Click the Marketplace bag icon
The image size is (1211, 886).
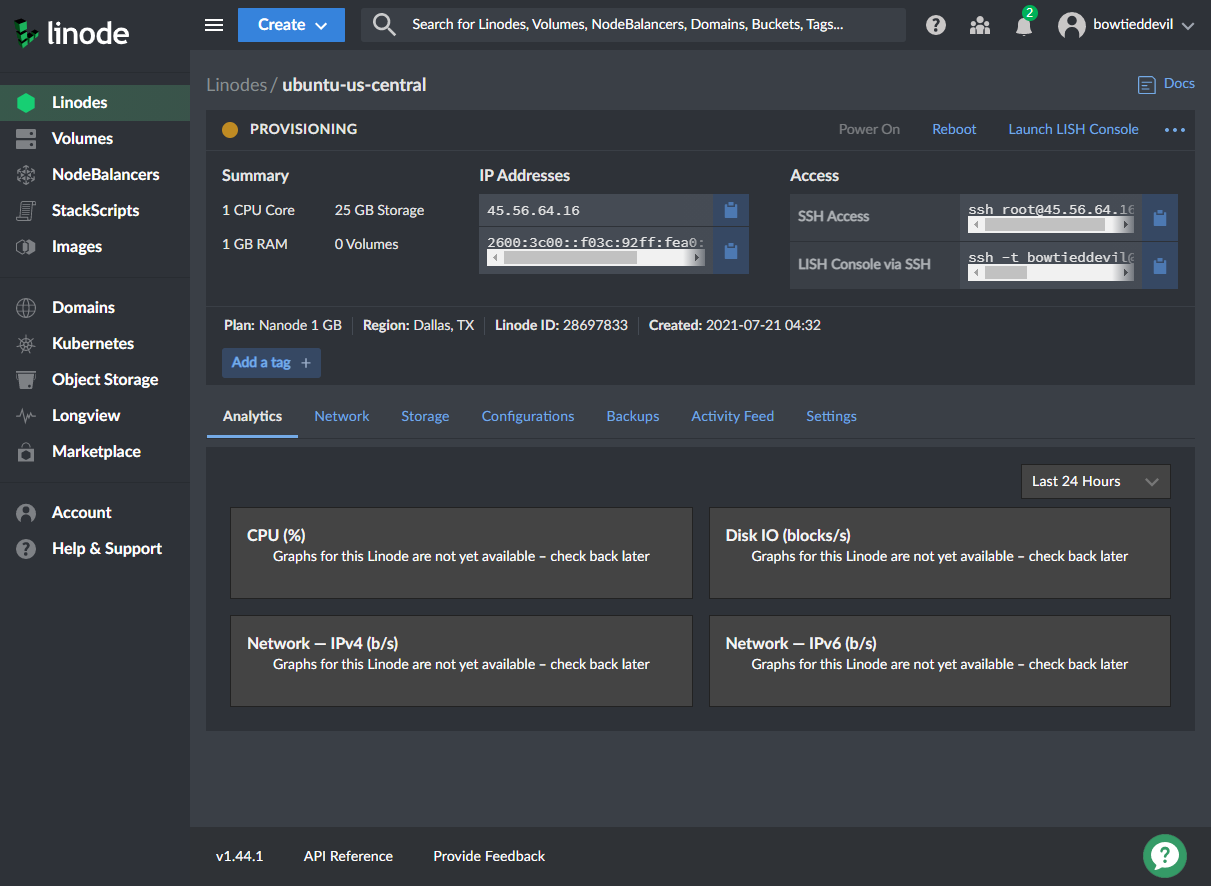26,451
